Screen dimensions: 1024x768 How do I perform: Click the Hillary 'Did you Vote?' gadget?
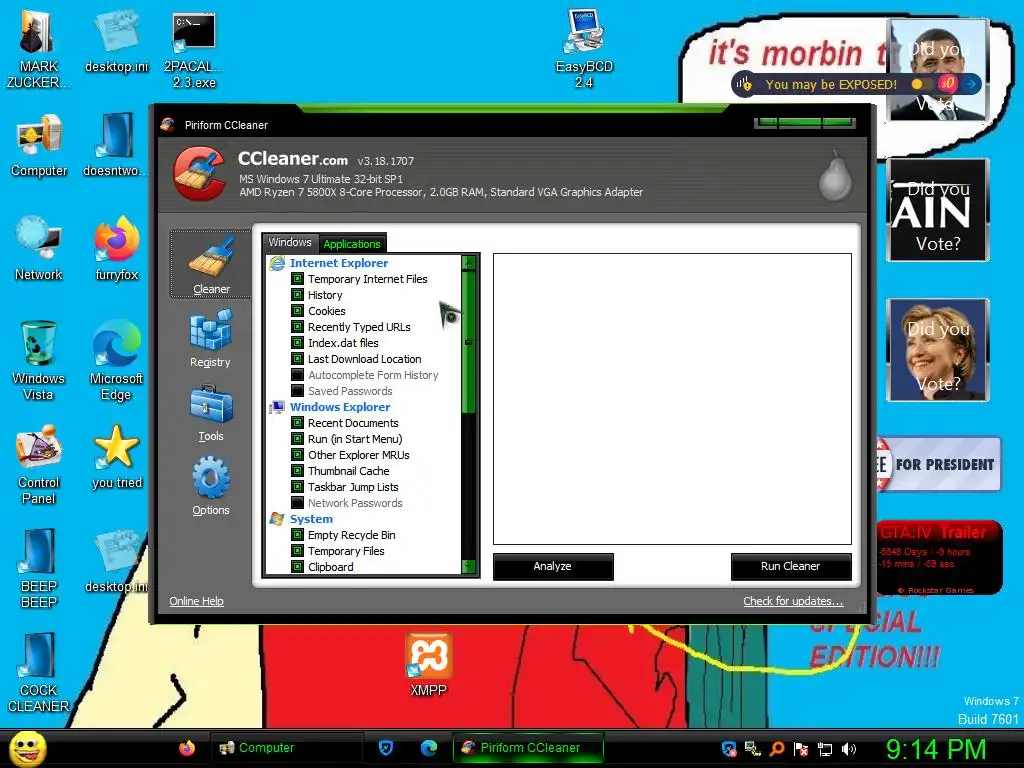938,350
